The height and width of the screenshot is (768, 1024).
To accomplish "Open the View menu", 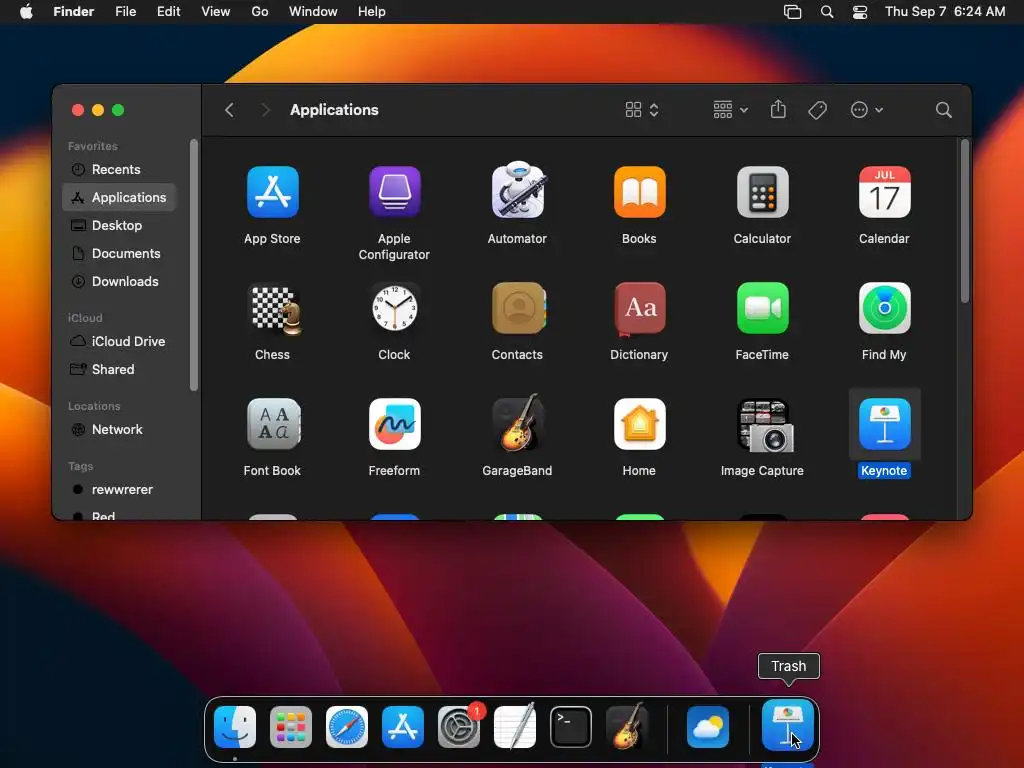I will click(216, 12).
